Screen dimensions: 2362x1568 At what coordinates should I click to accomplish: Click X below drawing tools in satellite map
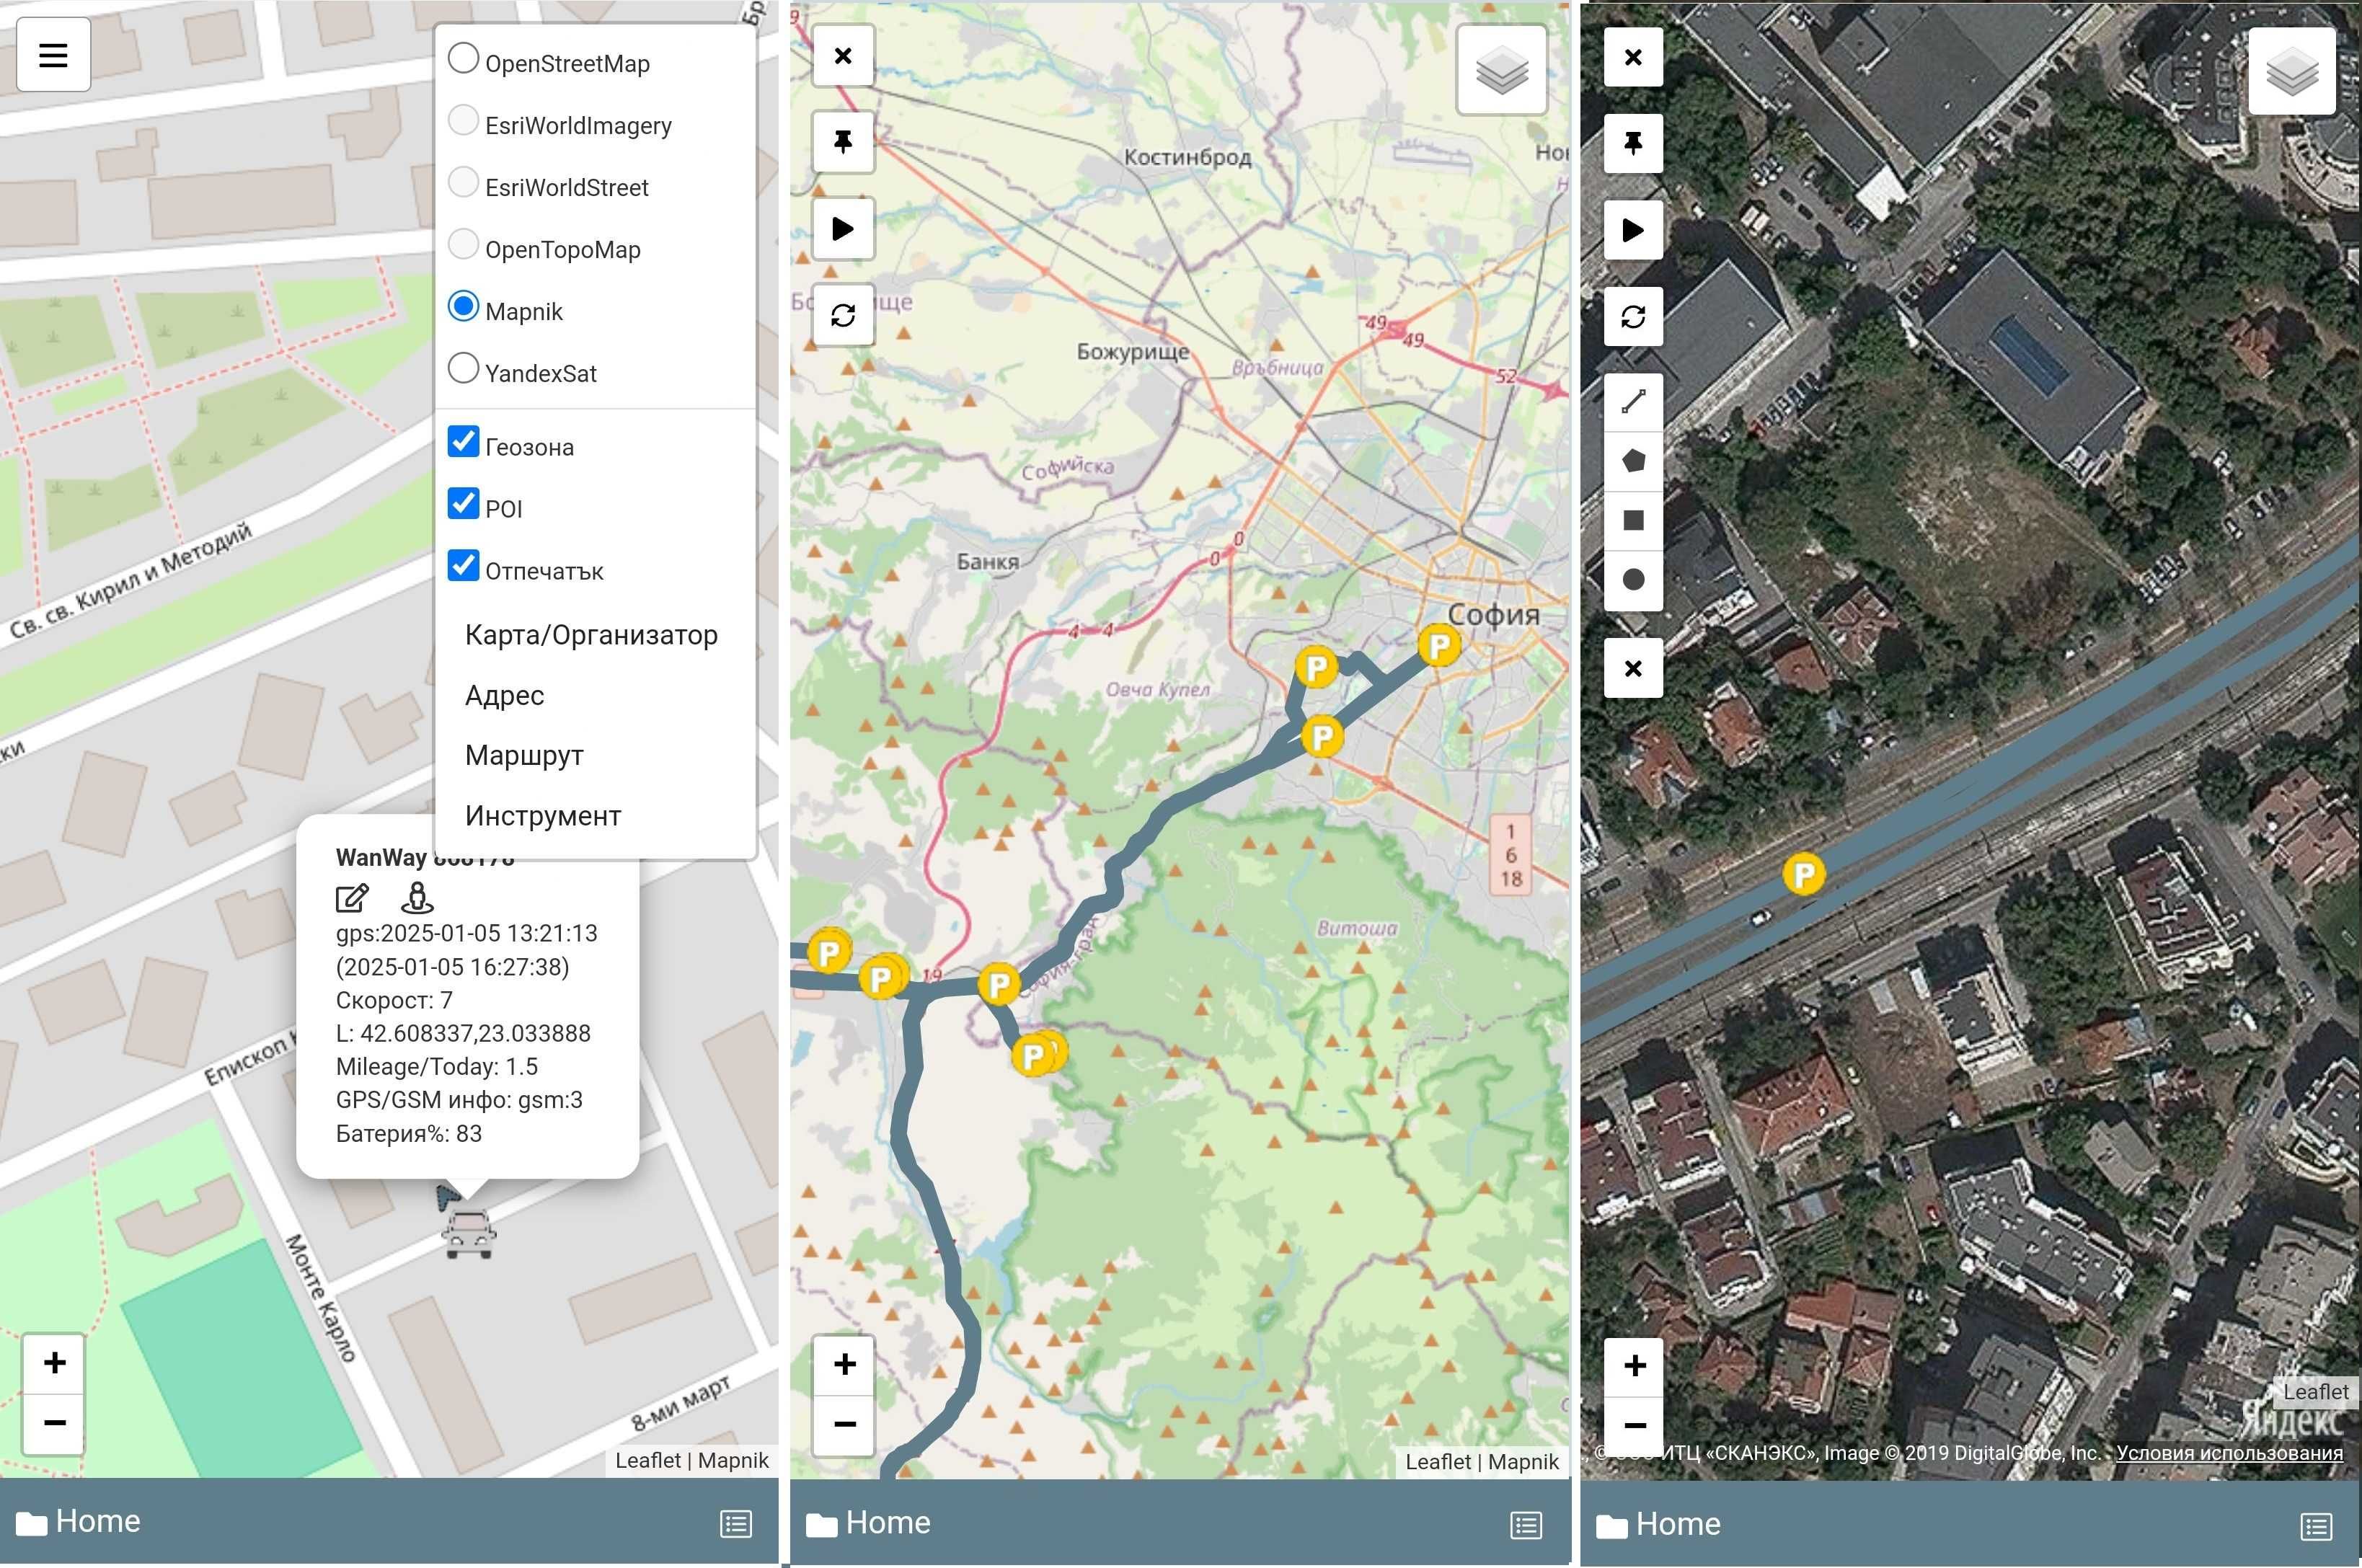[1633, 668]
